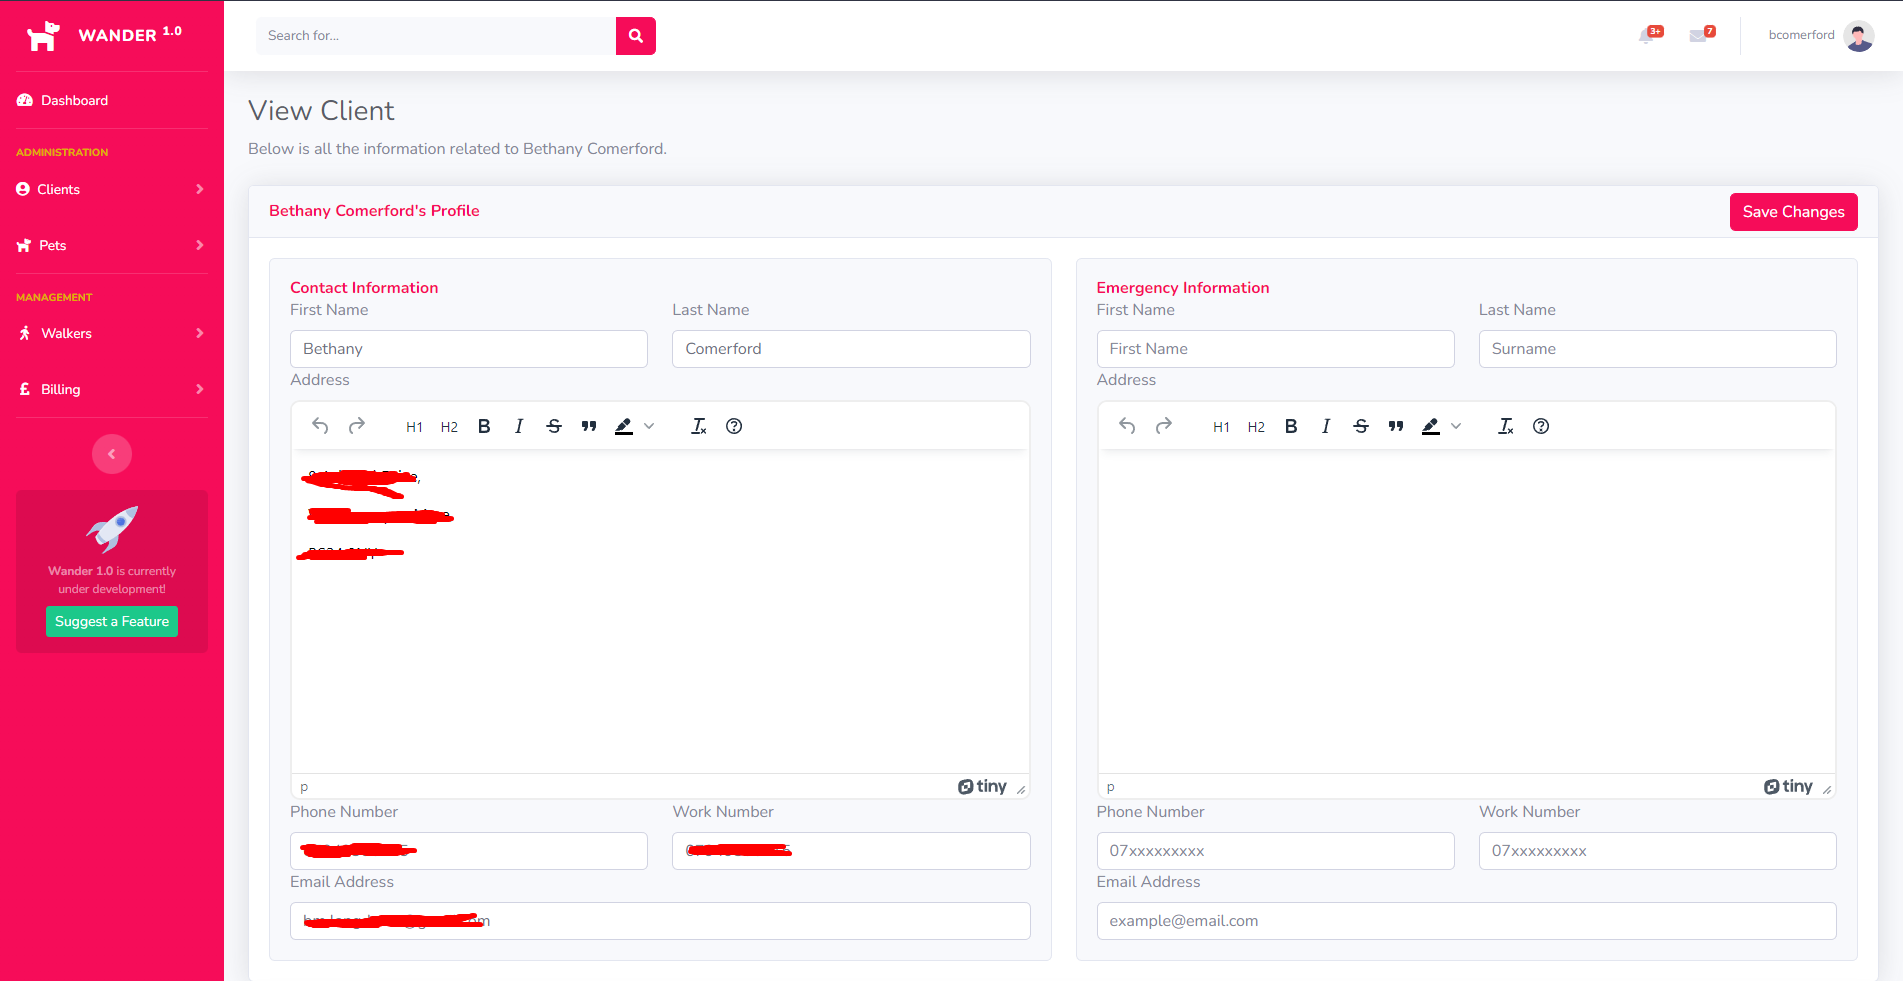
Task: Toggle H2 heading in emergency address editor
Action: pyautogui.click(x=1256, y=427)
